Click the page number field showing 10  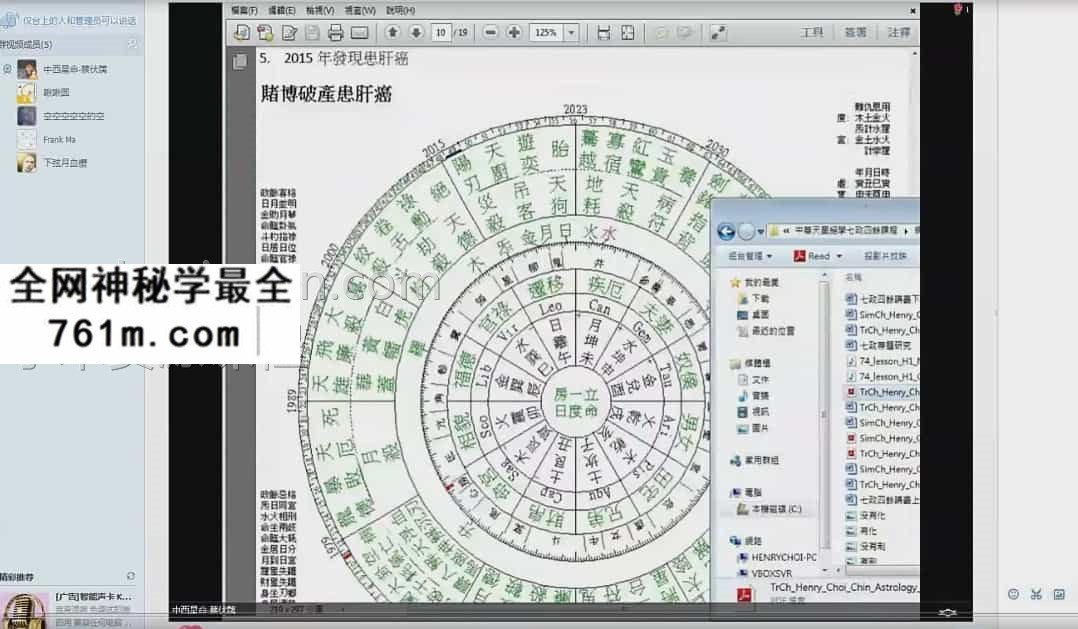441,32
